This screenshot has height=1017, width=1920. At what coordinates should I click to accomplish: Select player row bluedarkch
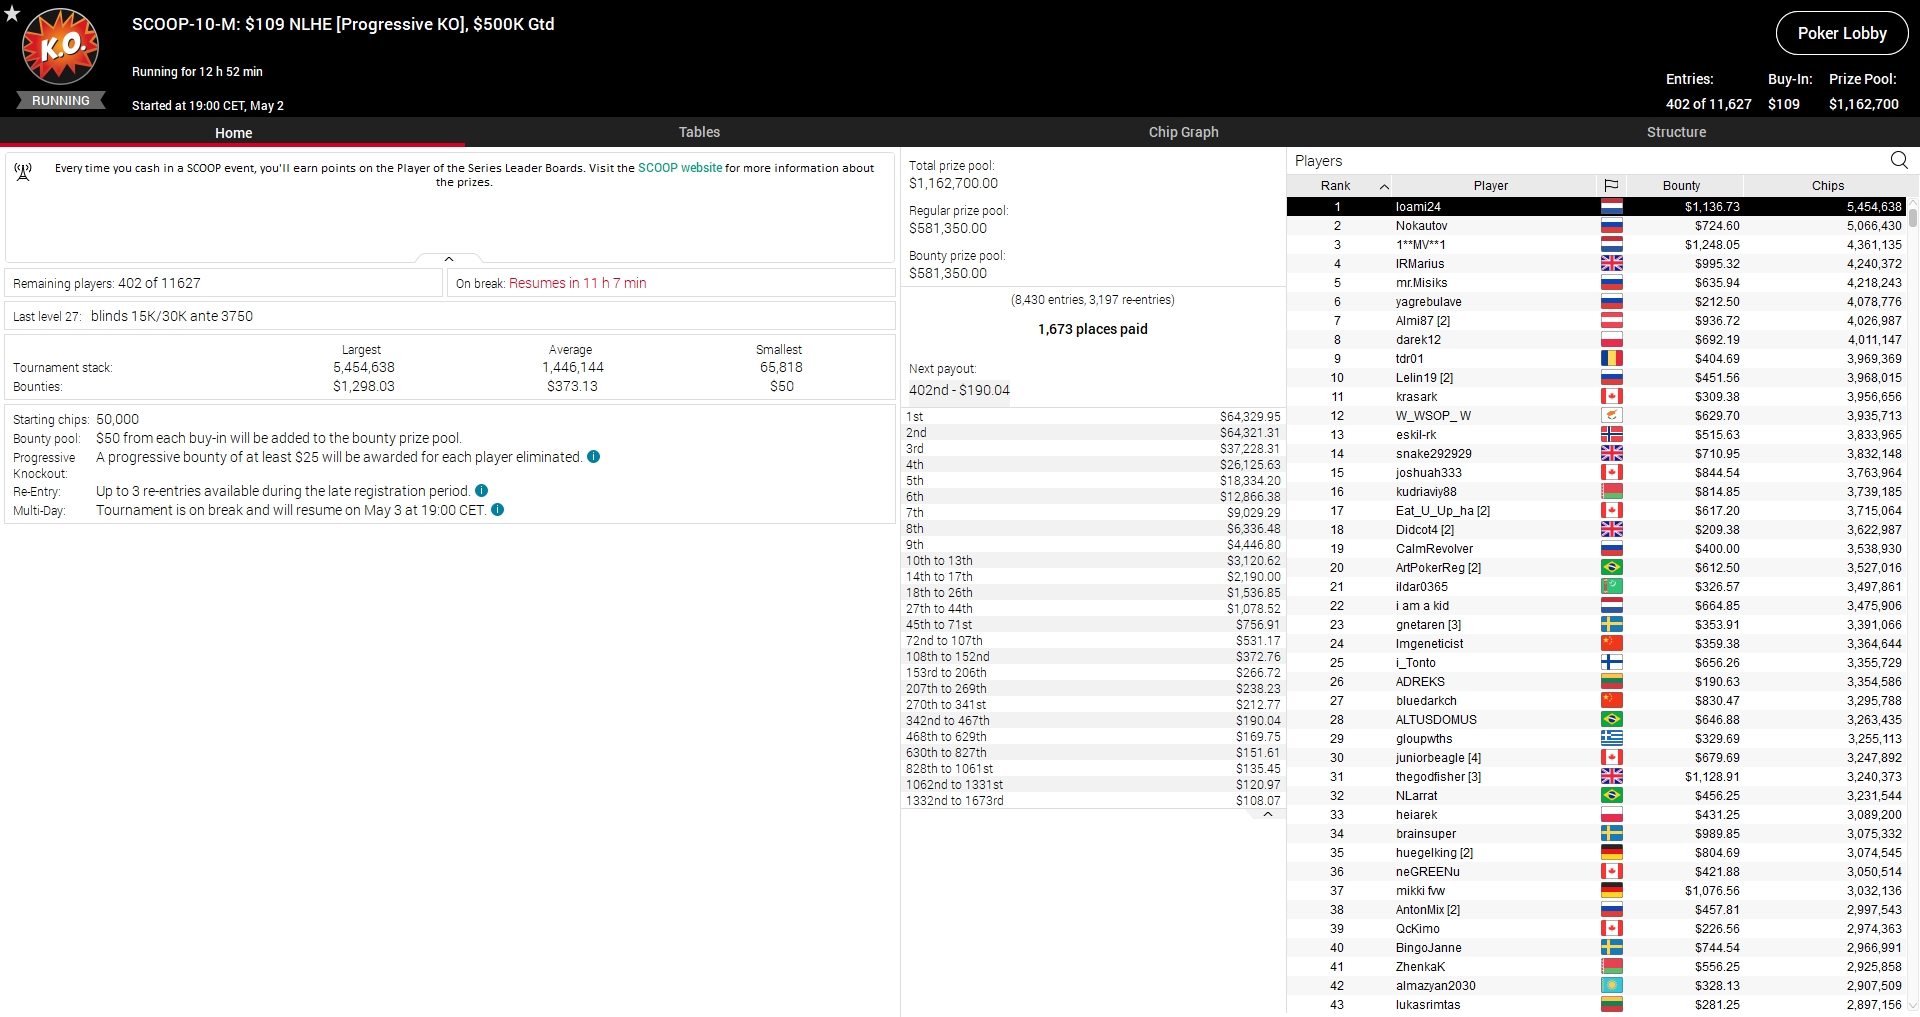1597,701
